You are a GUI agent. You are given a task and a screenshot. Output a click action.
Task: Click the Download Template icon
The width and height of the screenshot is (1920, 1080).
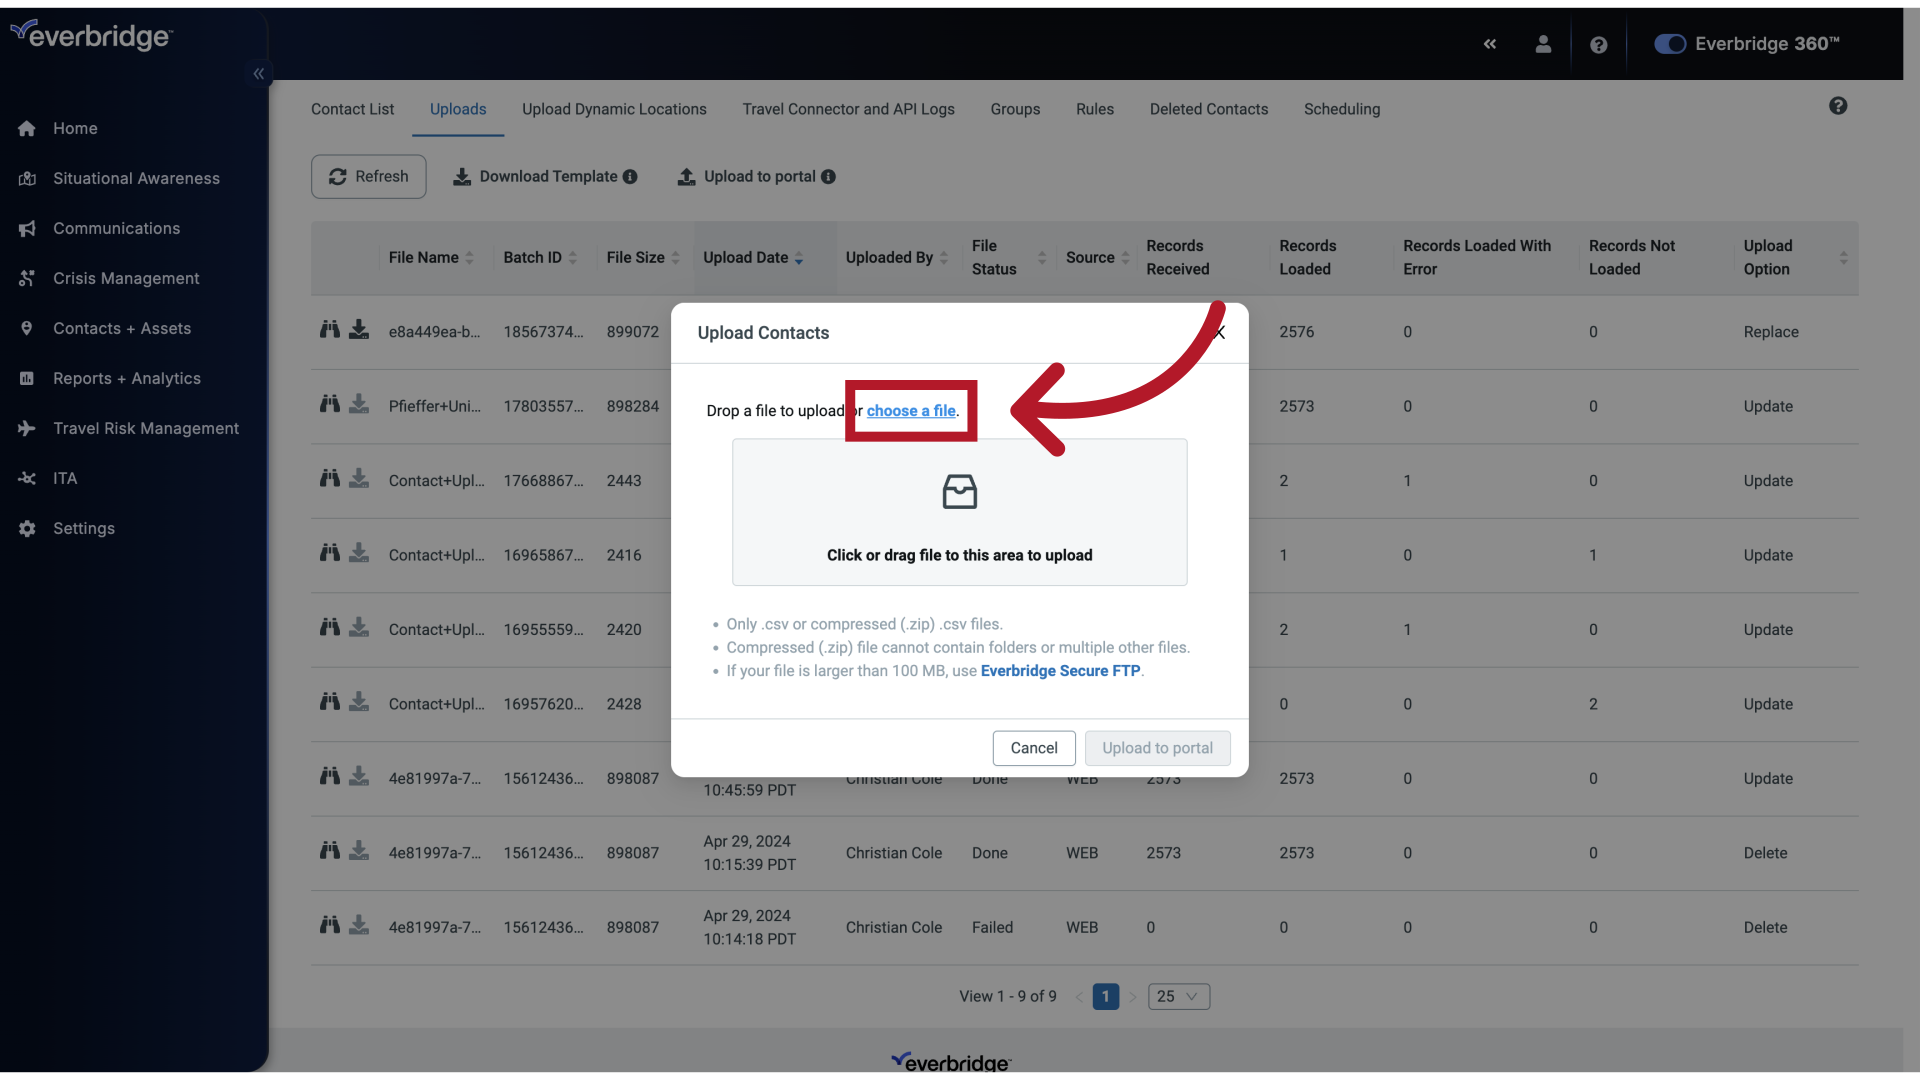pyautogui.click(x=462, y=175)
